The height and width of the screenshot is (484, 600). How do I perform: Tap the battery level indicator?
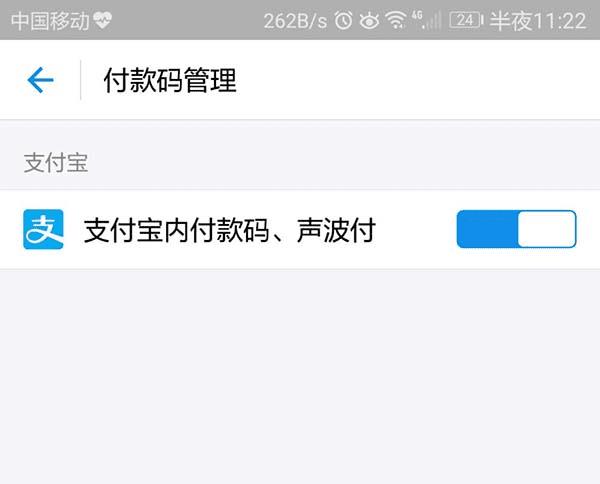point(466,20)
